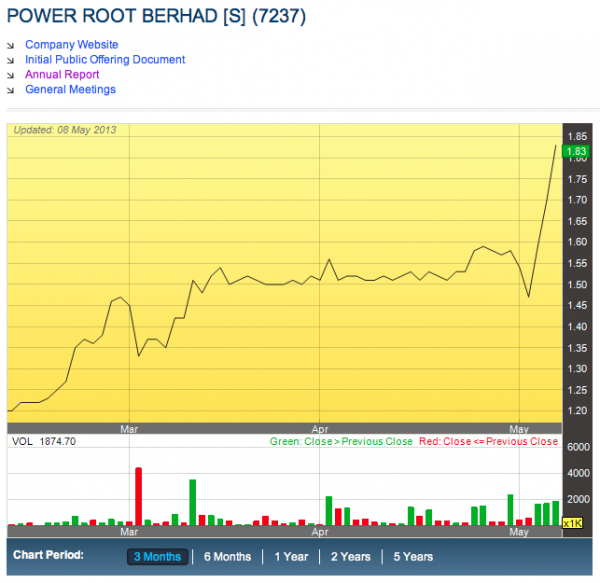This screenshot has width=600, height=583.
Task: Click the Apr label on the time axis
Action: coord(320,427)
